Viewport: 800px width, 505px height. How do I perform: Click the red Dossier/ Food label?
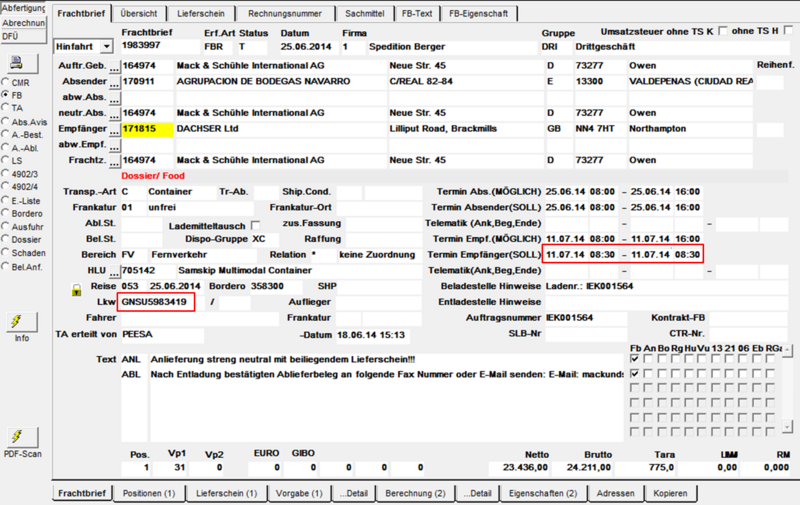[153, 176]
